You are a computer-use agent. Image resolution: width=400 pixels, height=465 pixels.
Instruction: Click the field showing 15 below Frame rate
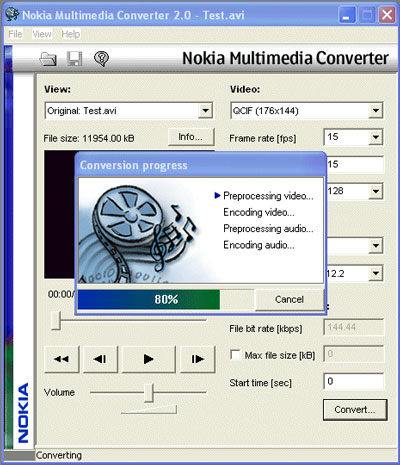tap(355, 164)
